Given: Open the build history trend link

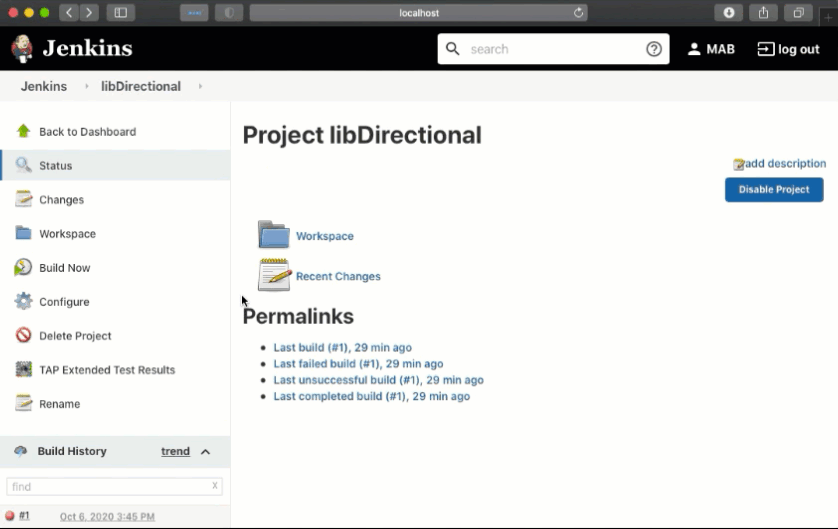Looking at the screenshot, I should coord(175,452).
